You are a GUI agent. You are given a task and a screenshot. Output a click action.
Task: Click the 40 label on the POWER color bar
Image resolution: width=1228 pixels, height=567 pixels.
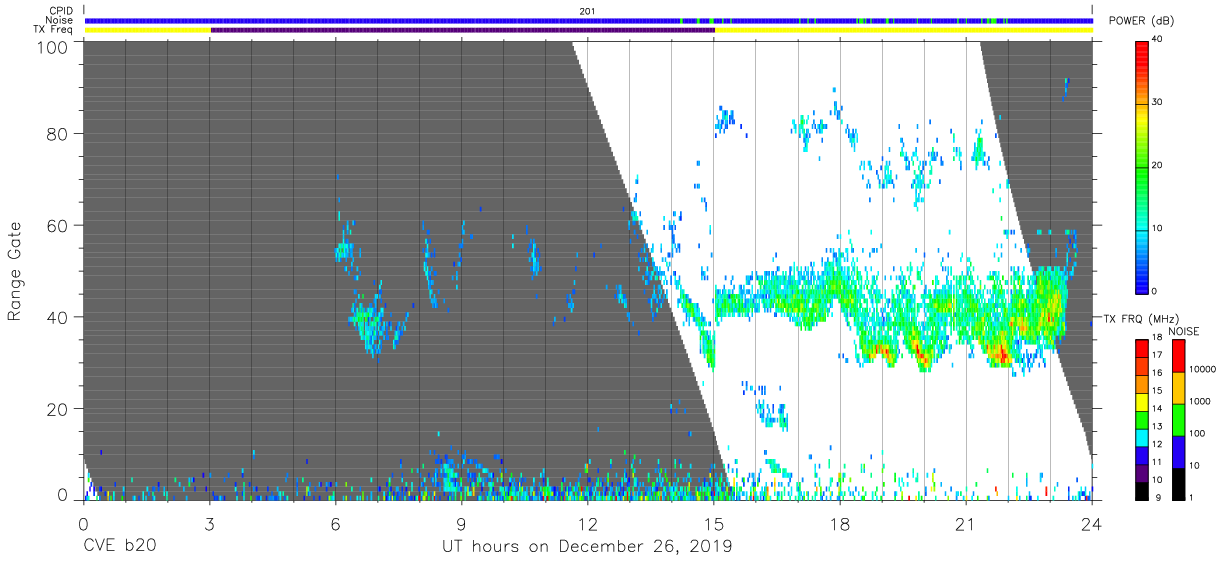tap(1159, 40)
